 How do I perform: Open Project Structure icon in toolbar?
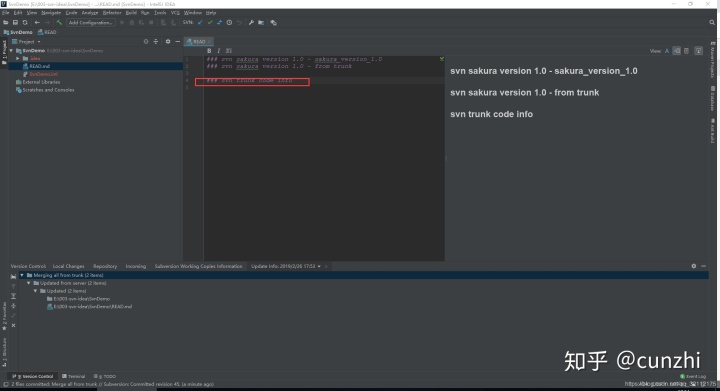point(261,22)
